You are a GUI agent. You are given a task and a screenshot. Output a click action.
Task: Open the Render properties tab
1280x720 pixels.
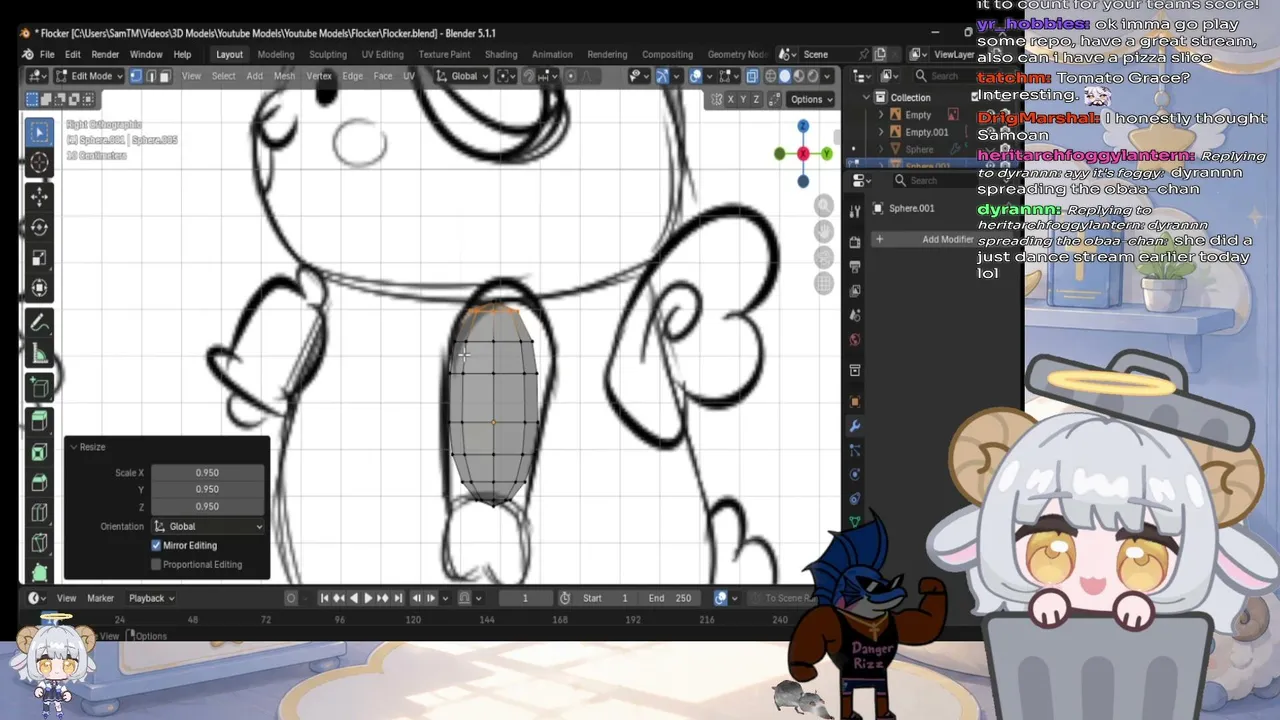(x=854, y=242)
